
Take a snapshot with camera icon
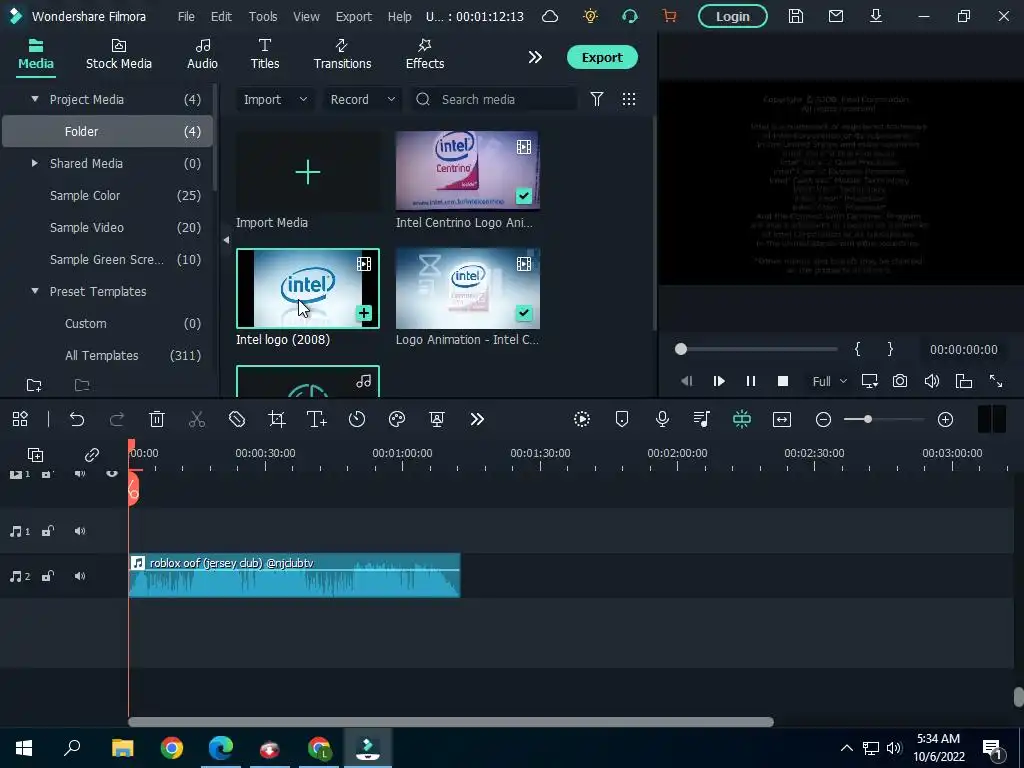[x=900, y=381]
